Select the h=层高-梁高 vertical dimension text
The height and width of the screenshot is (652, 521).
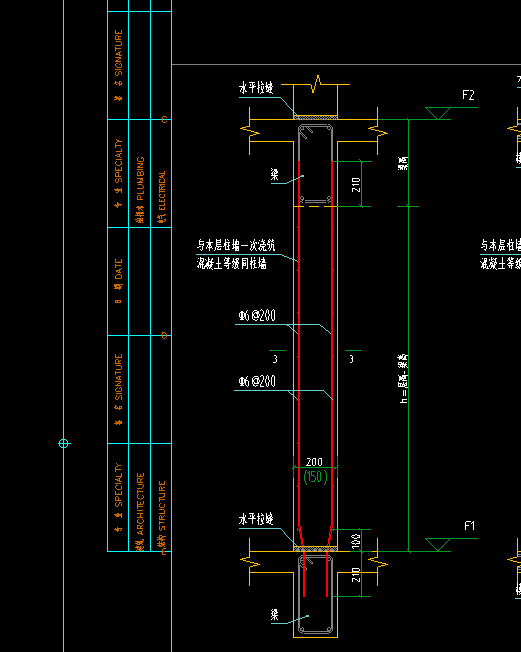click(403, 379)
